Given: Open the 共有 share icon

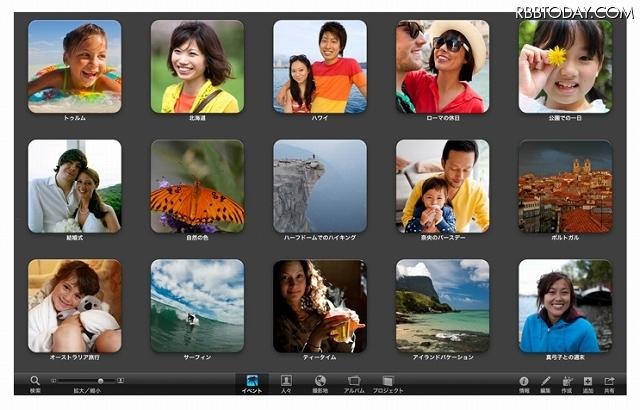Looking at the screenshot, I should tap(610, 380).
